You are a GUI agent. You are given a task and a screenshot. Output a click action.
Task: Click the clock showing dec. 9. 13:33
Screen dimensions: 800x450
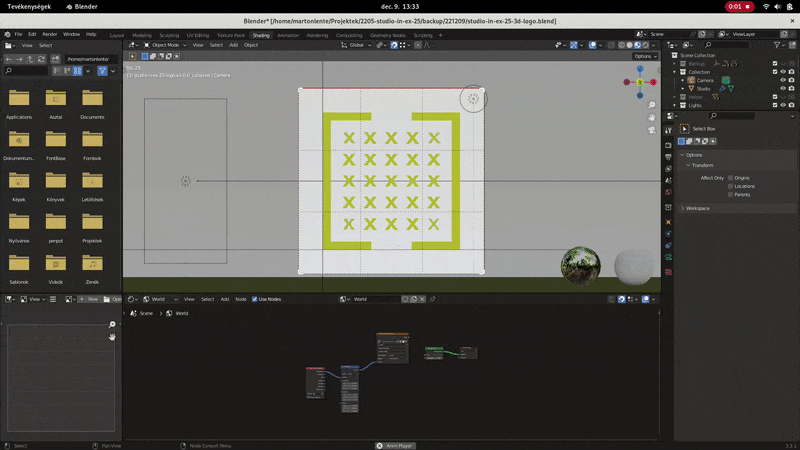(400, 7)
